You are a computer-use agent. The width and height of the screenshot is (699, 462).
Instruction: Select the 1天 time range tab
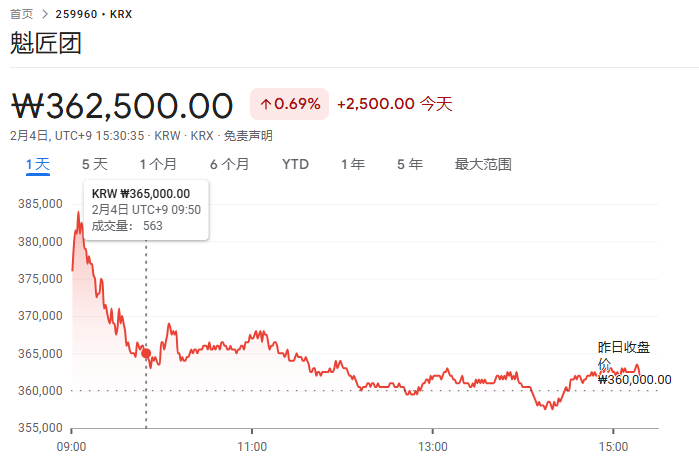pos(38,164)
